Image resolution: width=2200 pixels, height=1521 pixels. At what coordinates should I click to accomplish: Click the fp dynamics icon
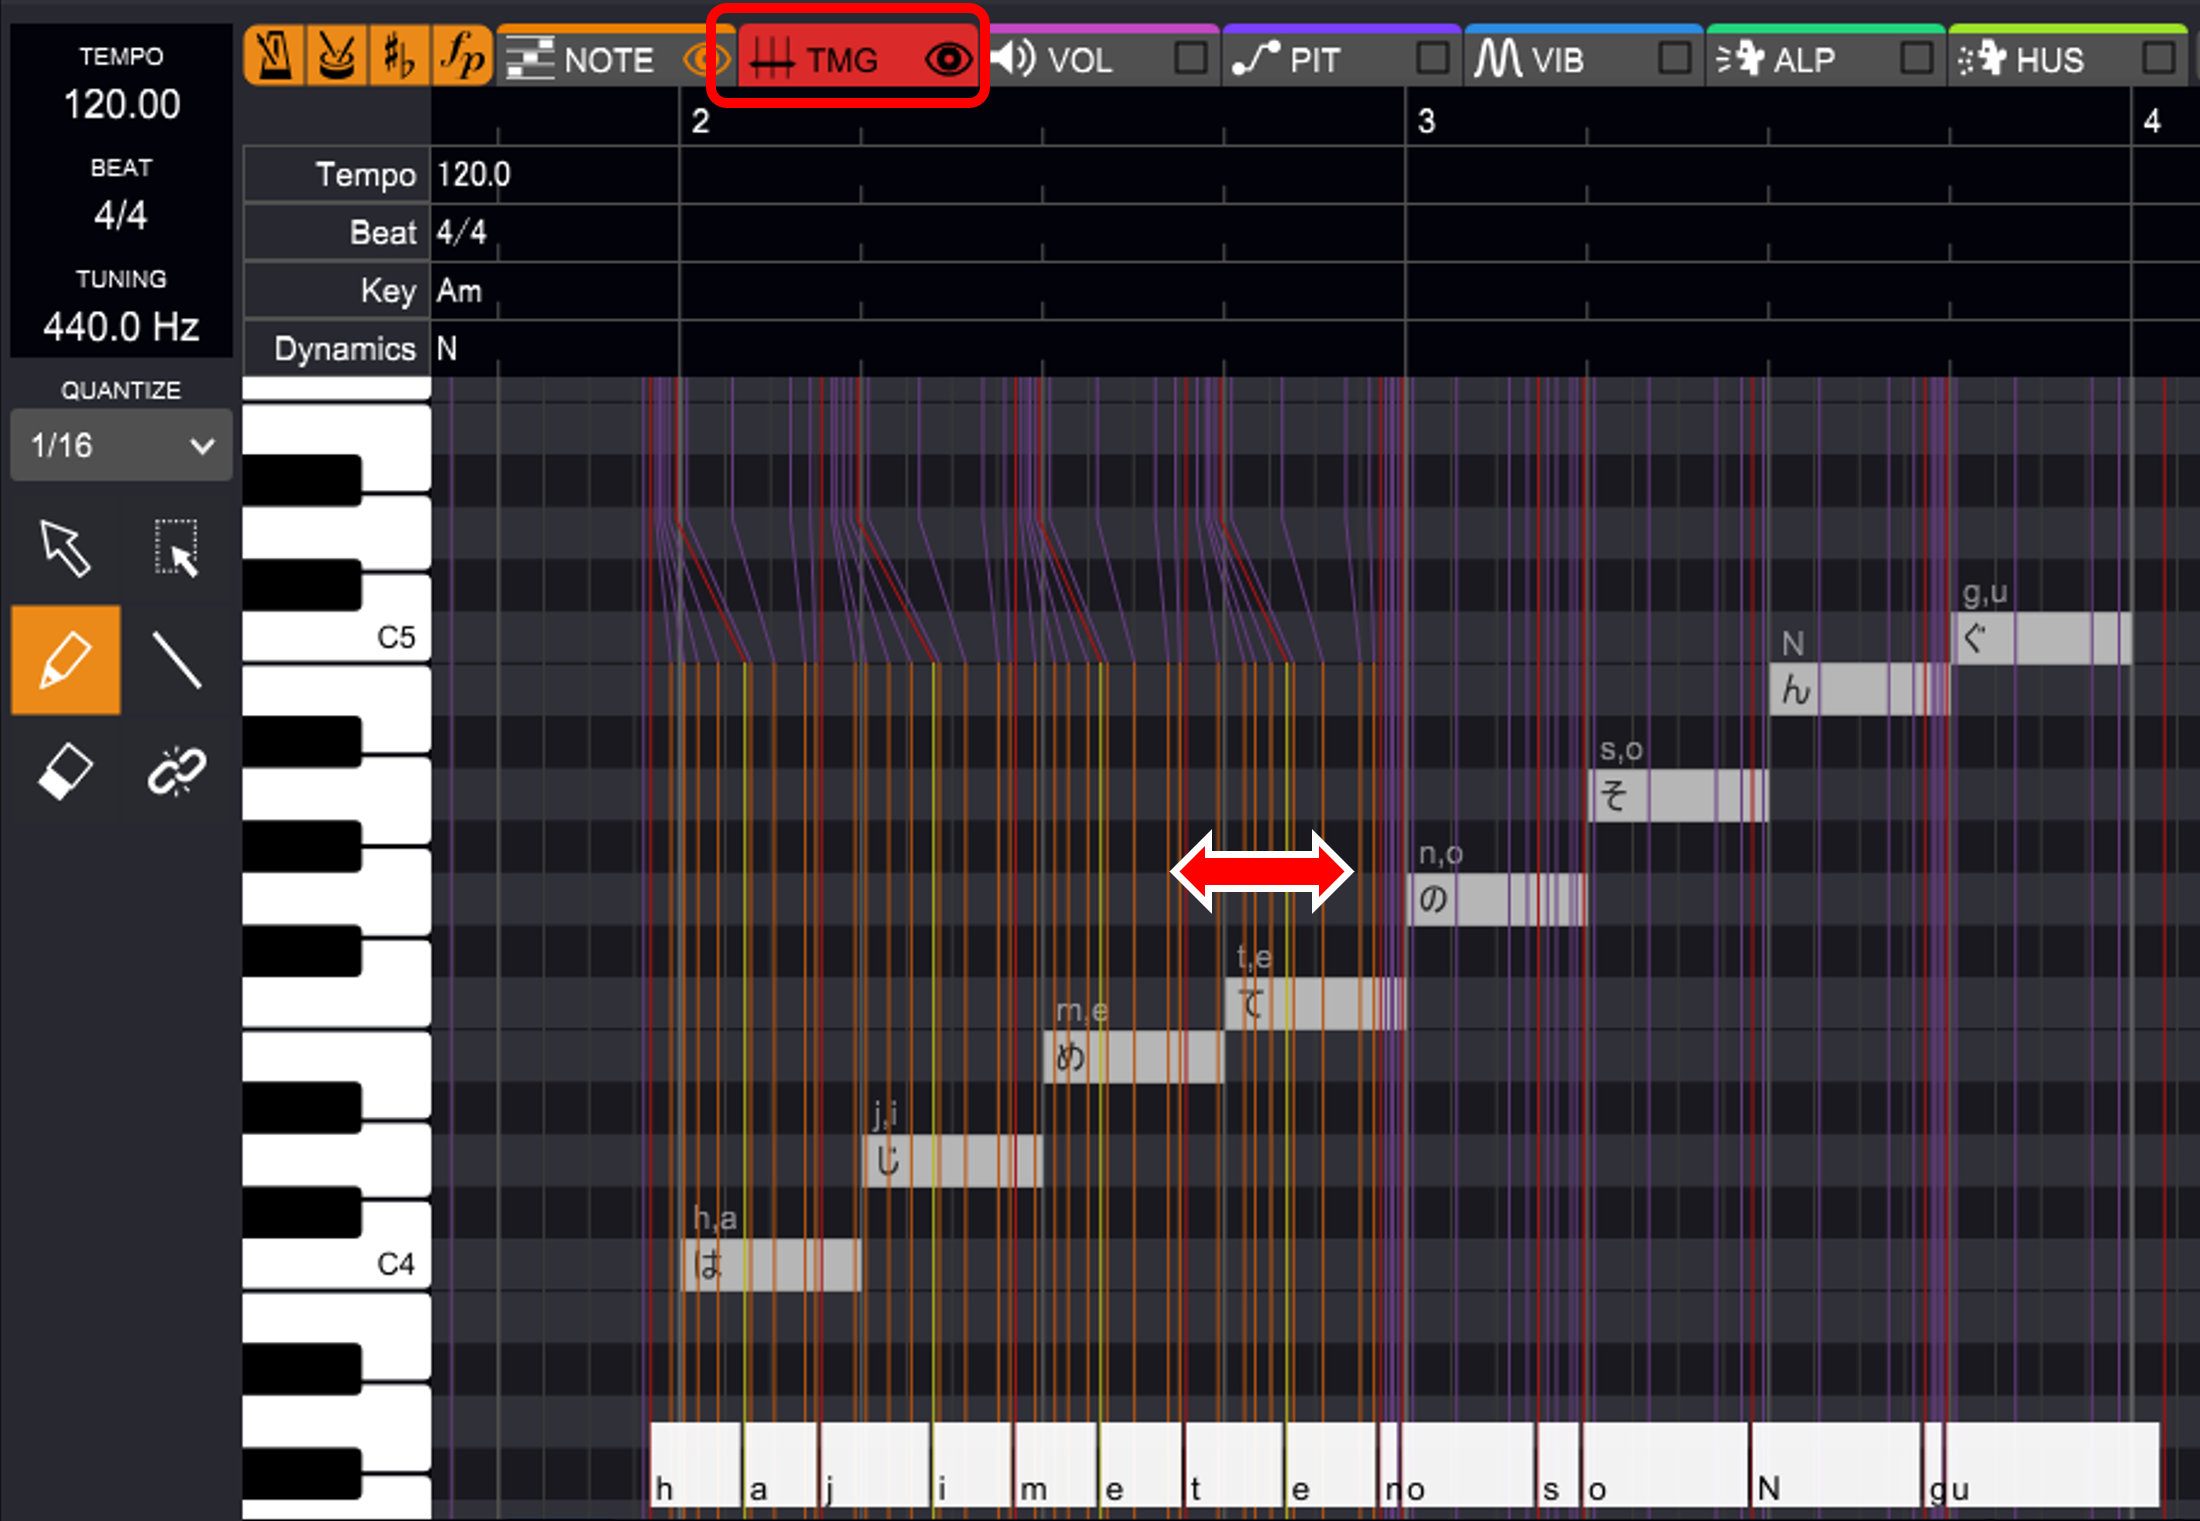(462, 57)
